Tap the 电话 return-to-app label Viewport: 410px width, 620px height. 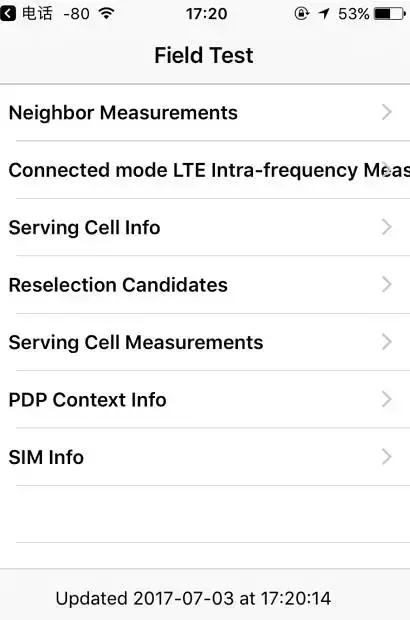tap(37, 14)
